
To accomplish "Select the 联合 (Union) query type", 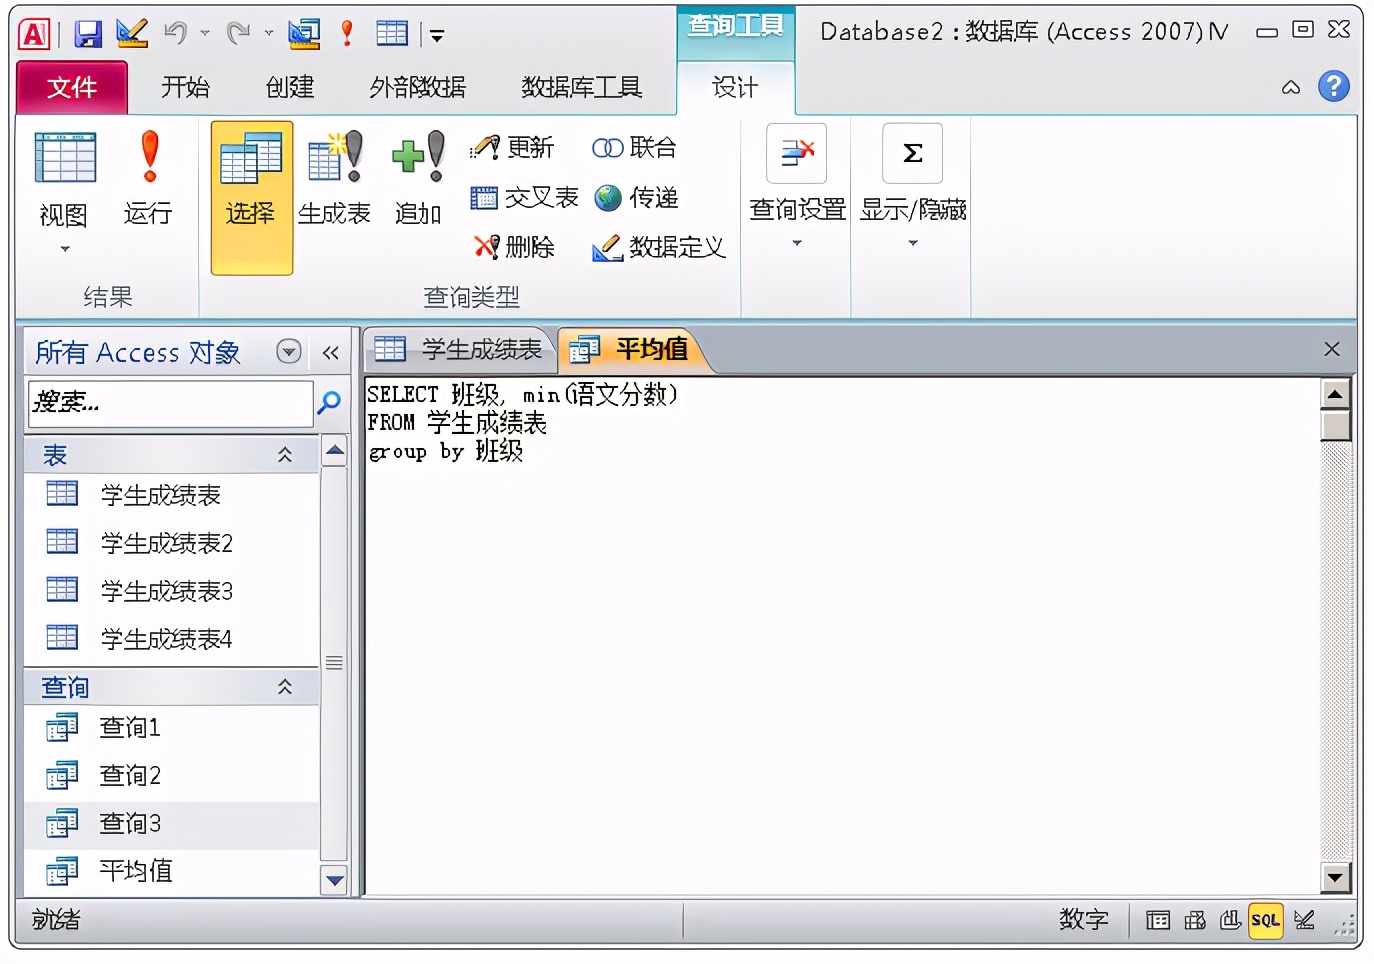I will [x=636, y=147].
